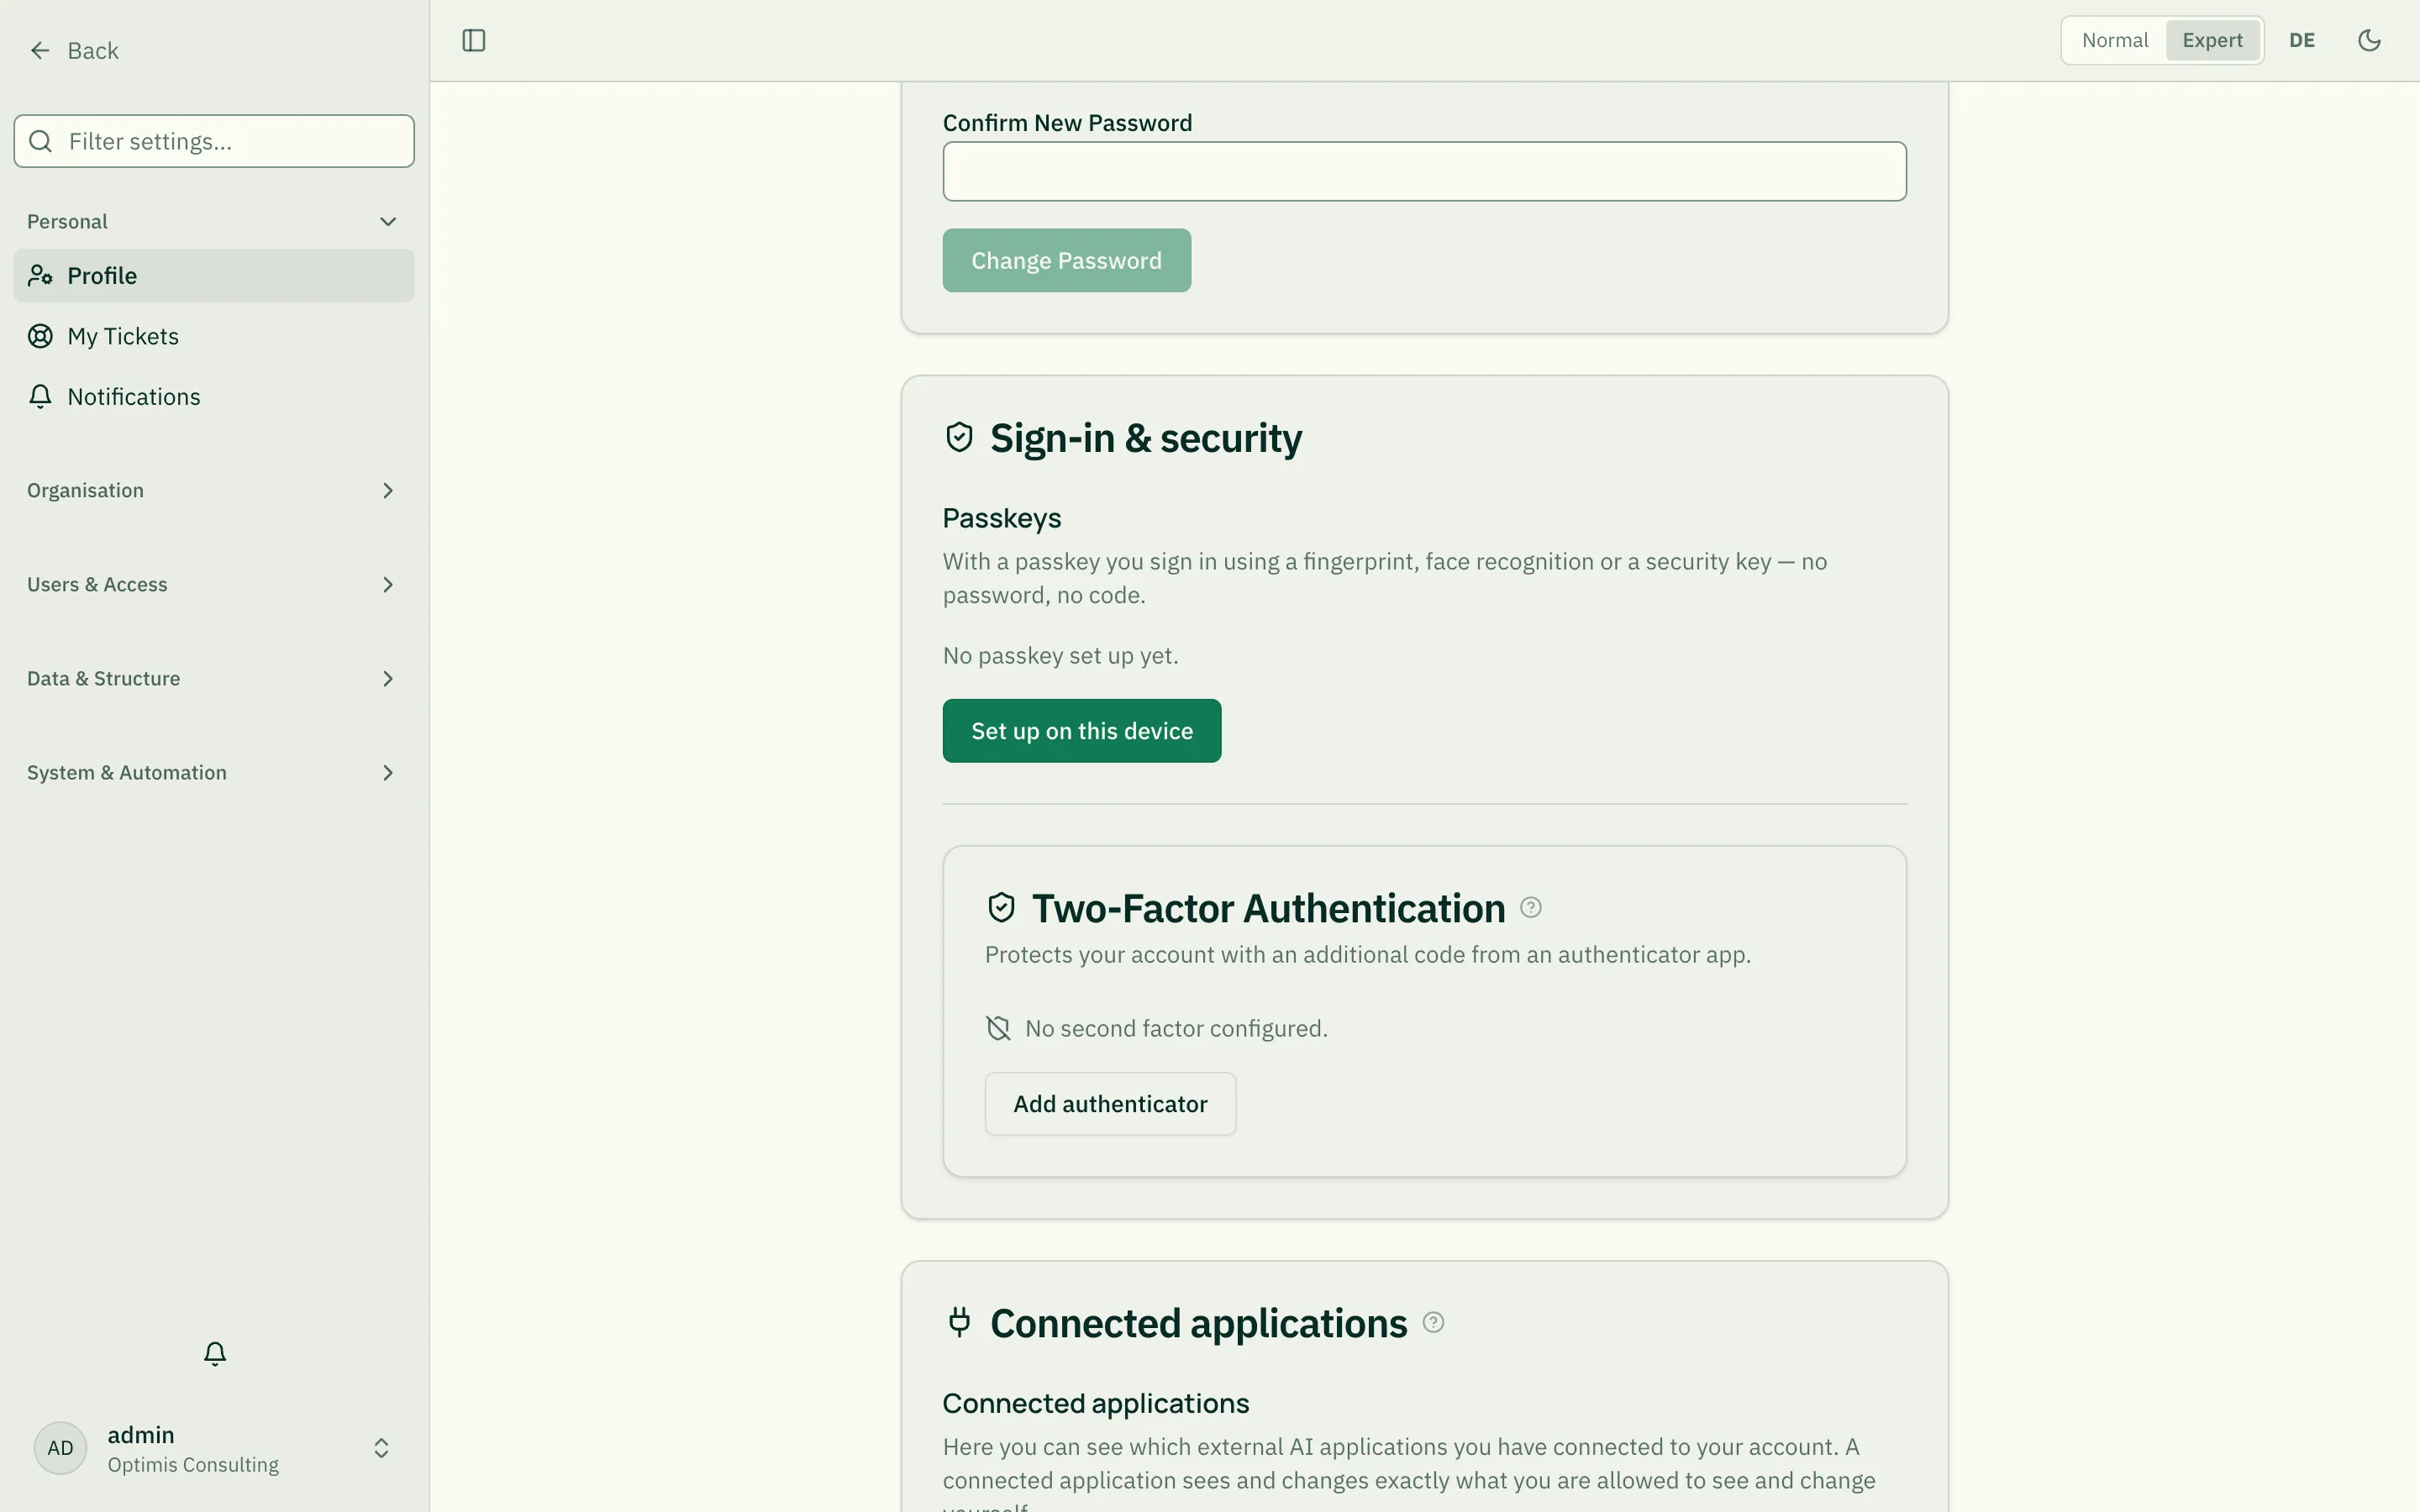Click the help icon beside Connected applications
Viewport: 2420px width, 1512px height.
[1433, 1322]
